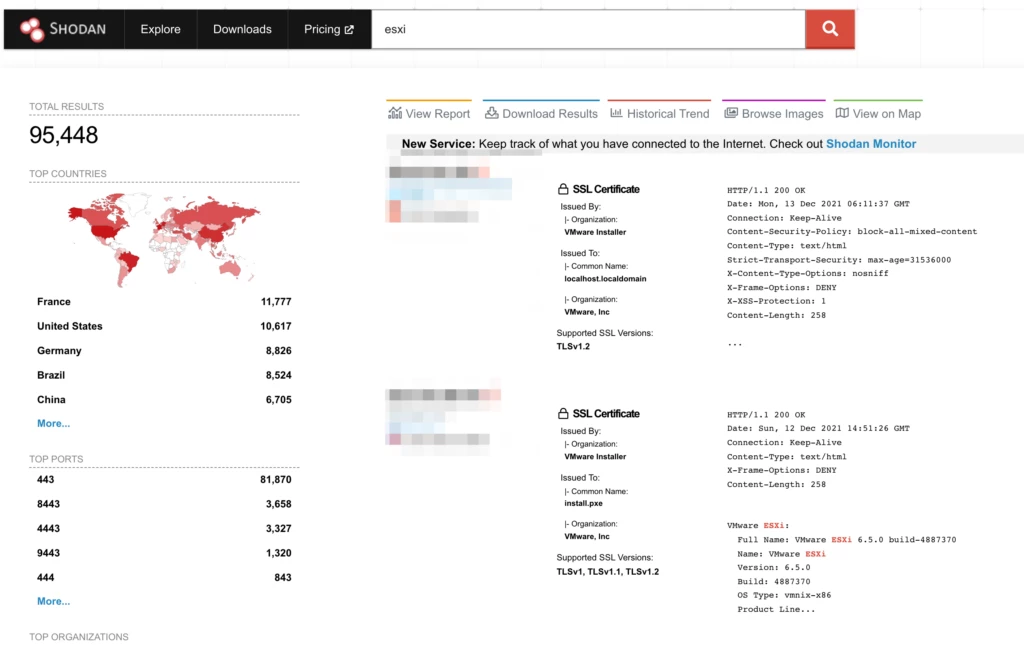Screen dimensions: 1024x645
Task: Open the Explore menu item
Action: coord(160,29)
